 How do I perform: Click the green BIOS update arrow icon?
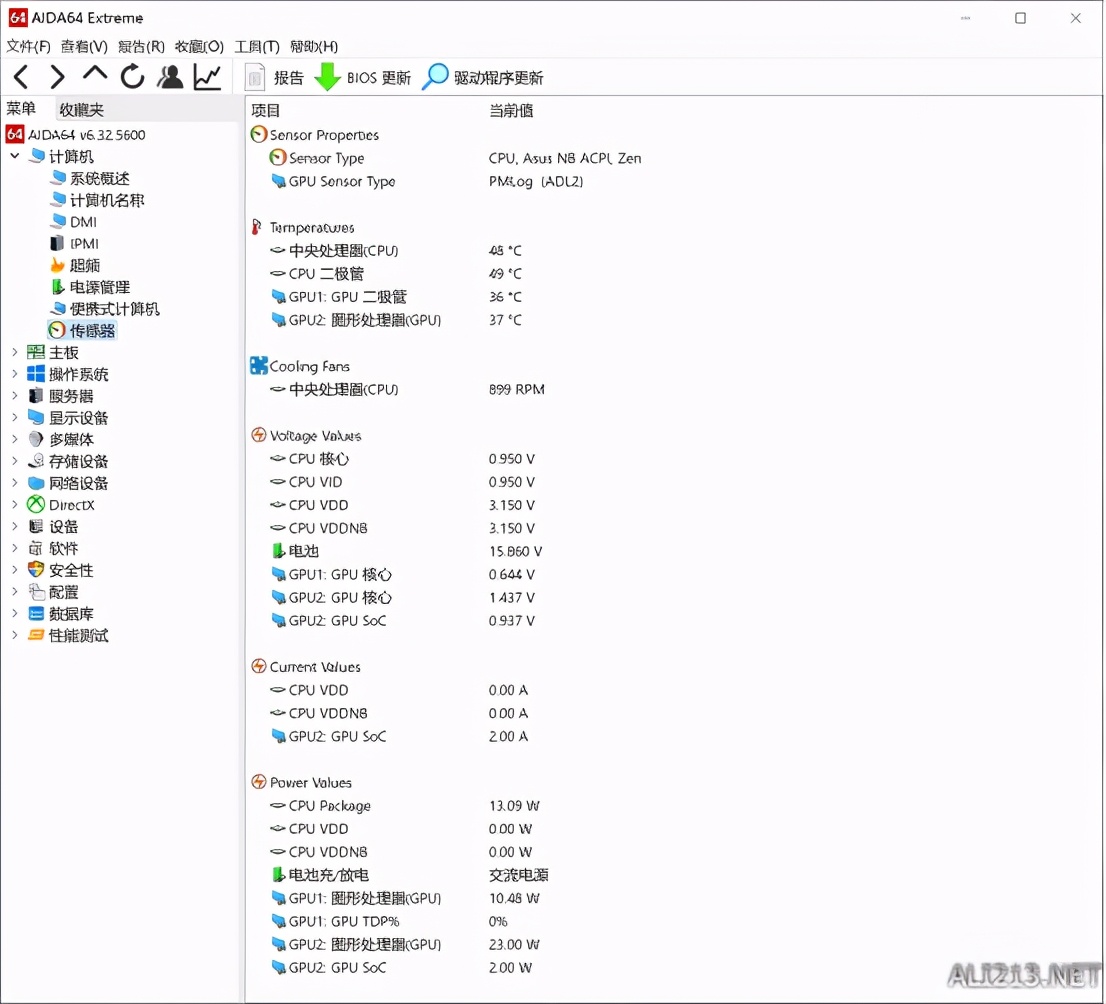[x=327, y=77]
